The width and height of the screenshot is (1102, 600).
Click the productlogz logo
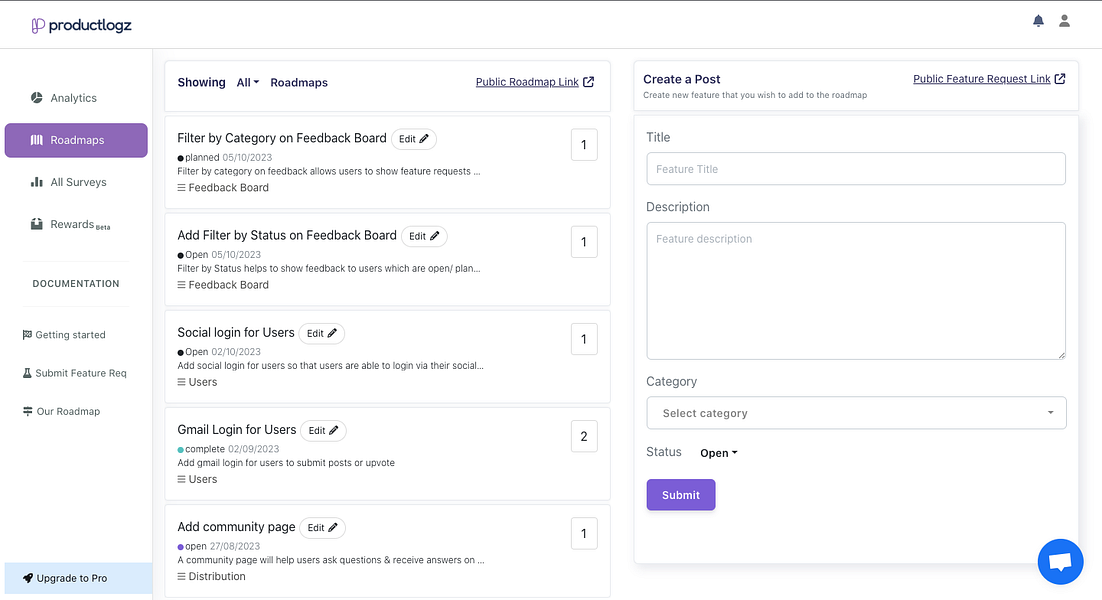click(x=82, y=25)
